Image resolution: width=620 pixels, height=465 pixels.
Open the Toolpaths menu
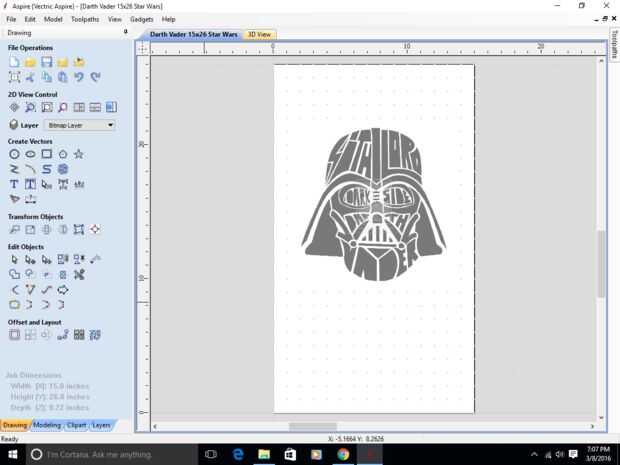[x=85, y=19]
